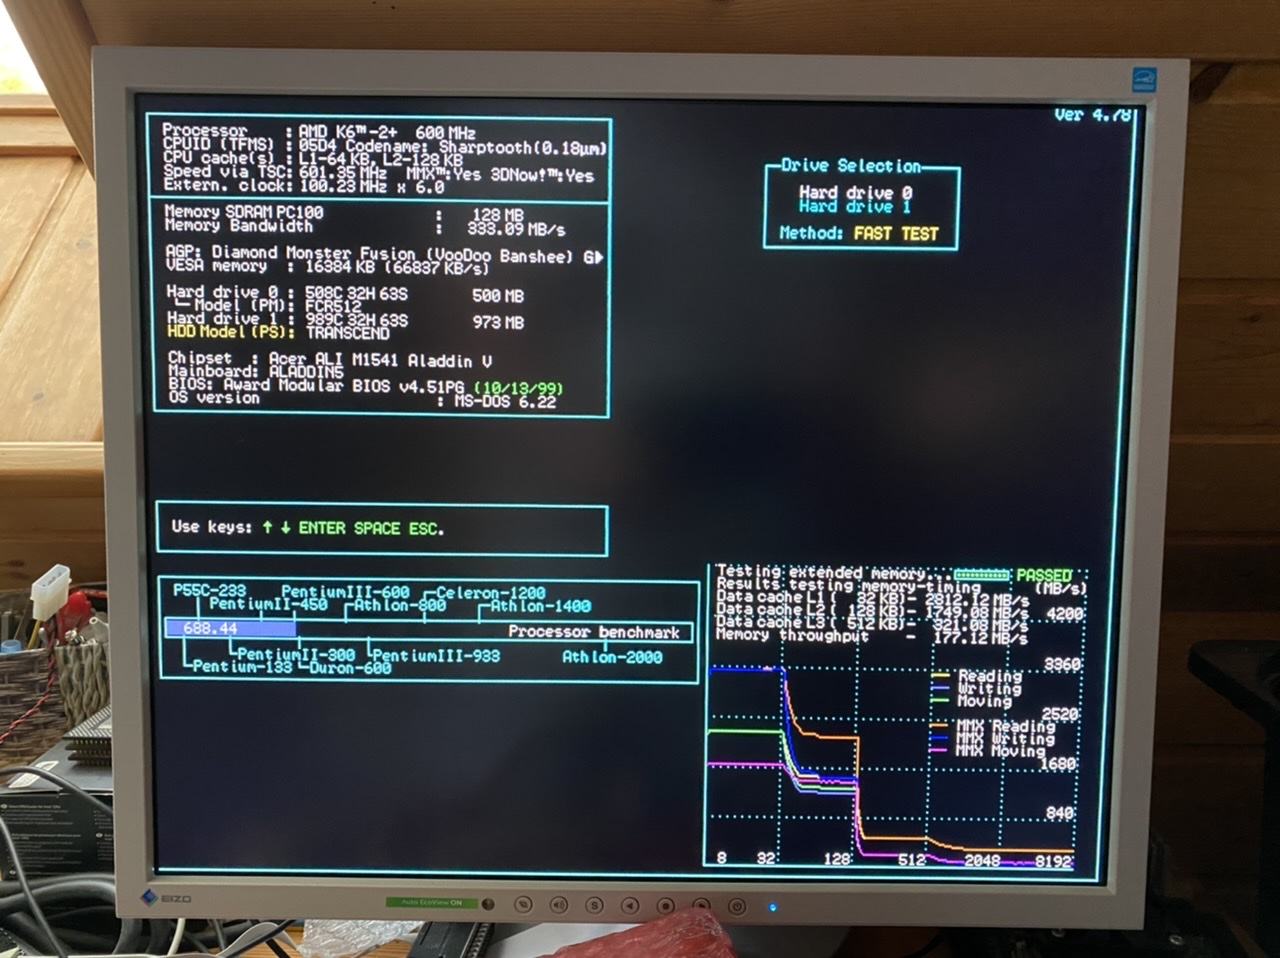1280x958 pixels.
Task: Click the power button on the monitor bezel
Action: pos(737,907)
